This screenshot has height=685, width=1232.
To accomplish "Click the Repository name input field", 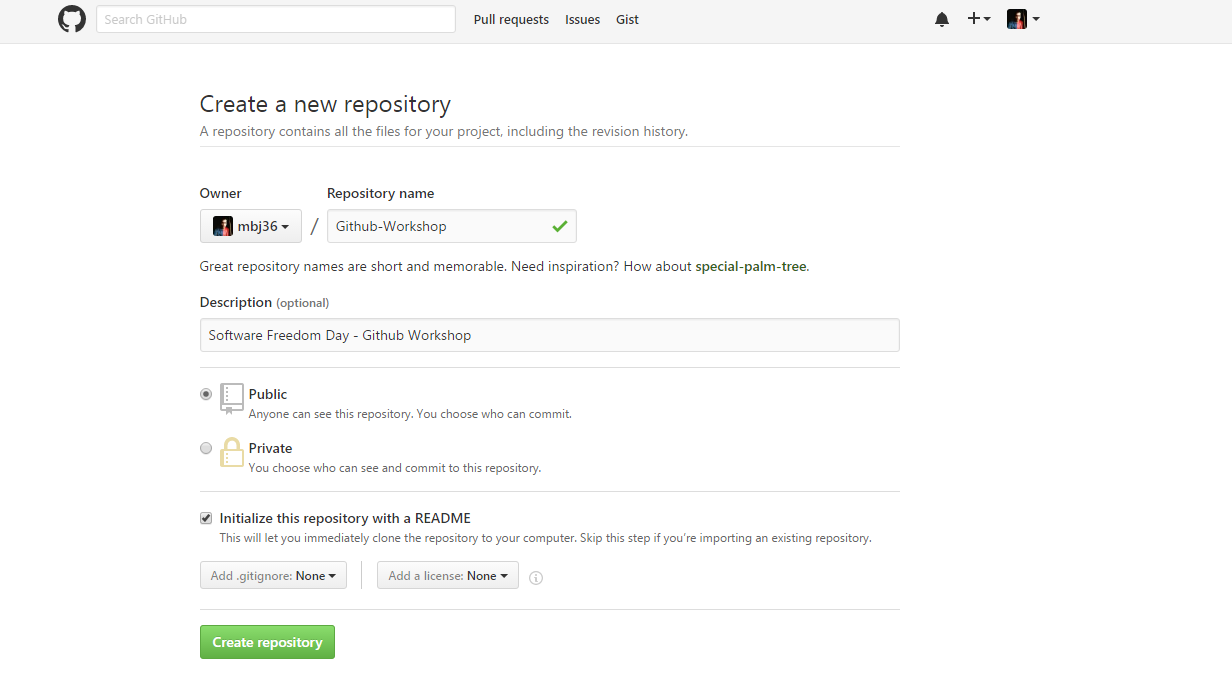I will coord(452,226).
